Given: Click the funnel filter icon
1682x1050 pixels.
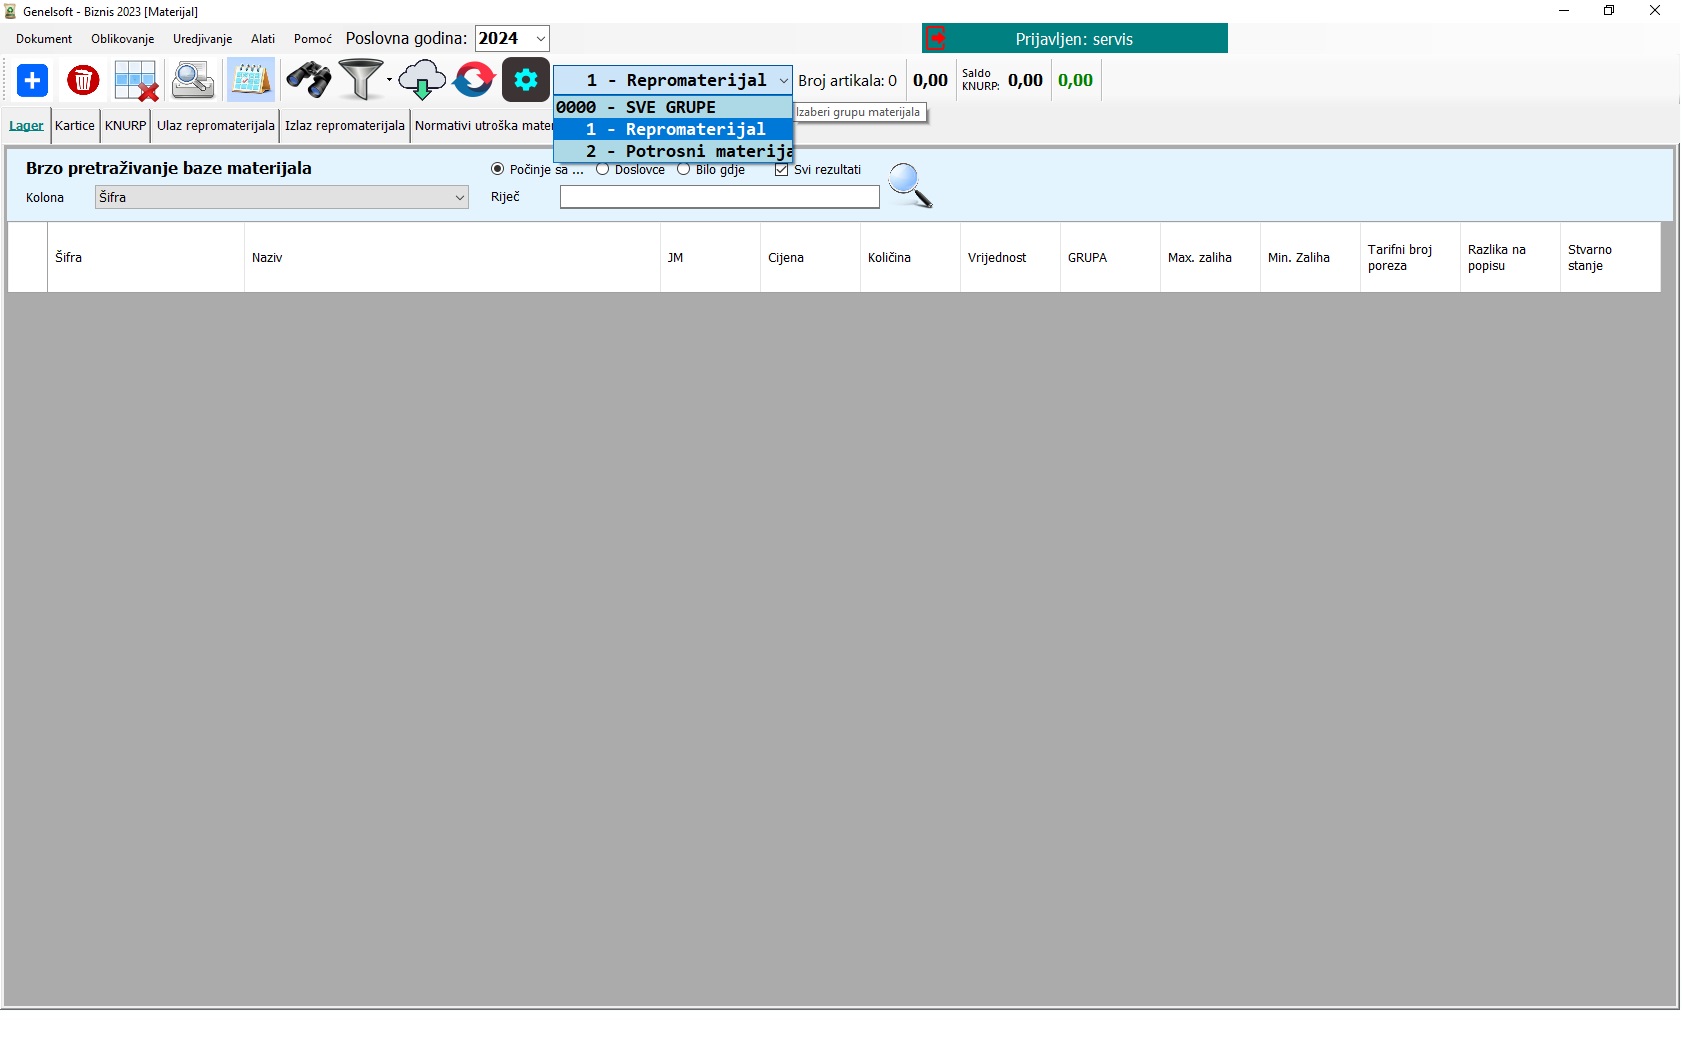Looking at the screenshot, I should (361, 80).
